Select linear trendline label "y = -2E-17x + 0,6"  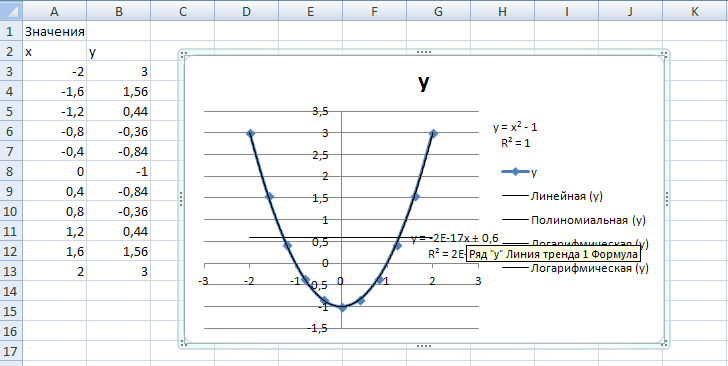click(455, 238)
